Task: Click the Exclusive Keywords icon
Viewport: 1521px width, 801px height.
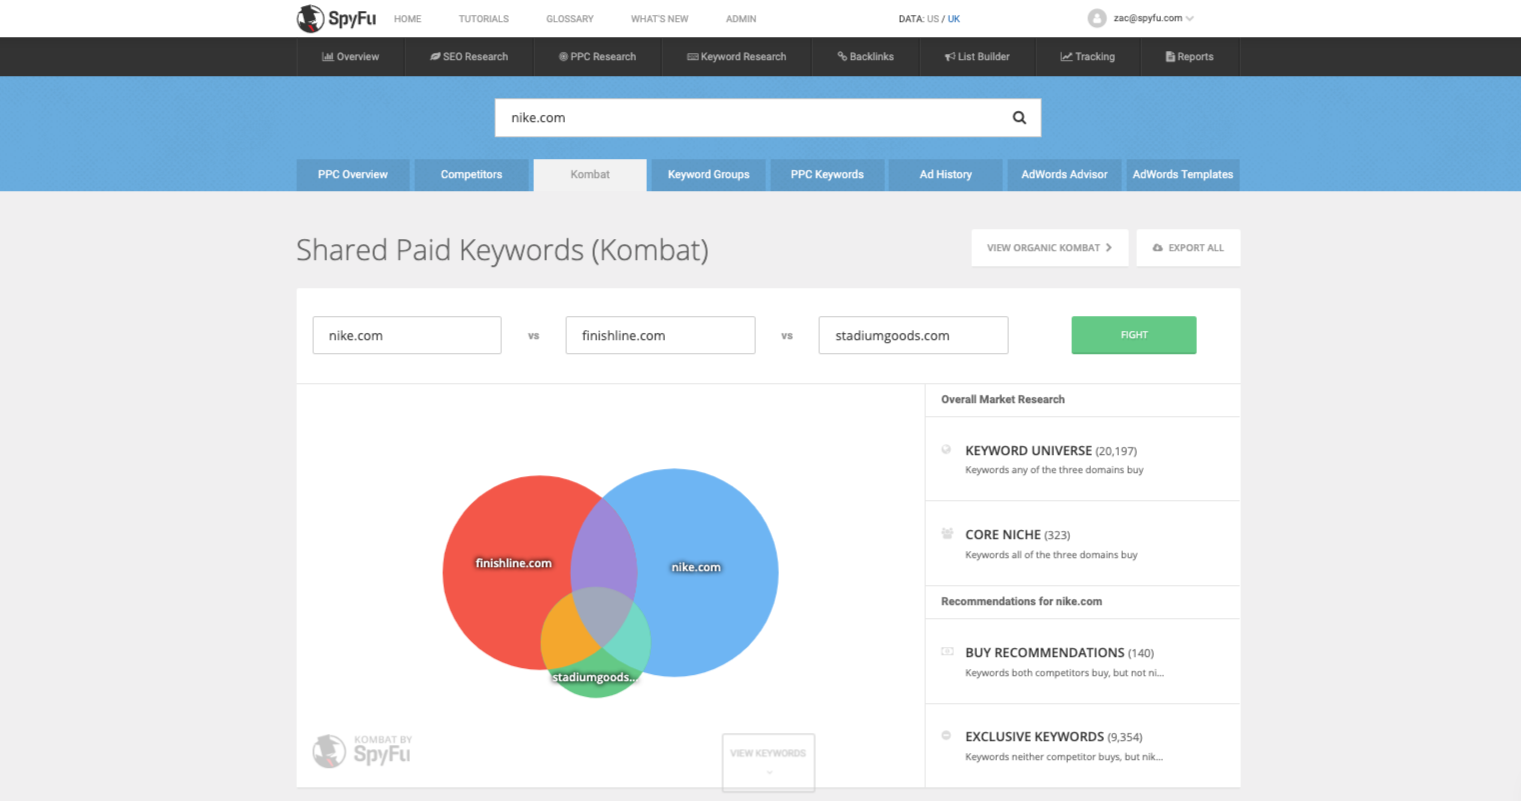Action: 946,735
